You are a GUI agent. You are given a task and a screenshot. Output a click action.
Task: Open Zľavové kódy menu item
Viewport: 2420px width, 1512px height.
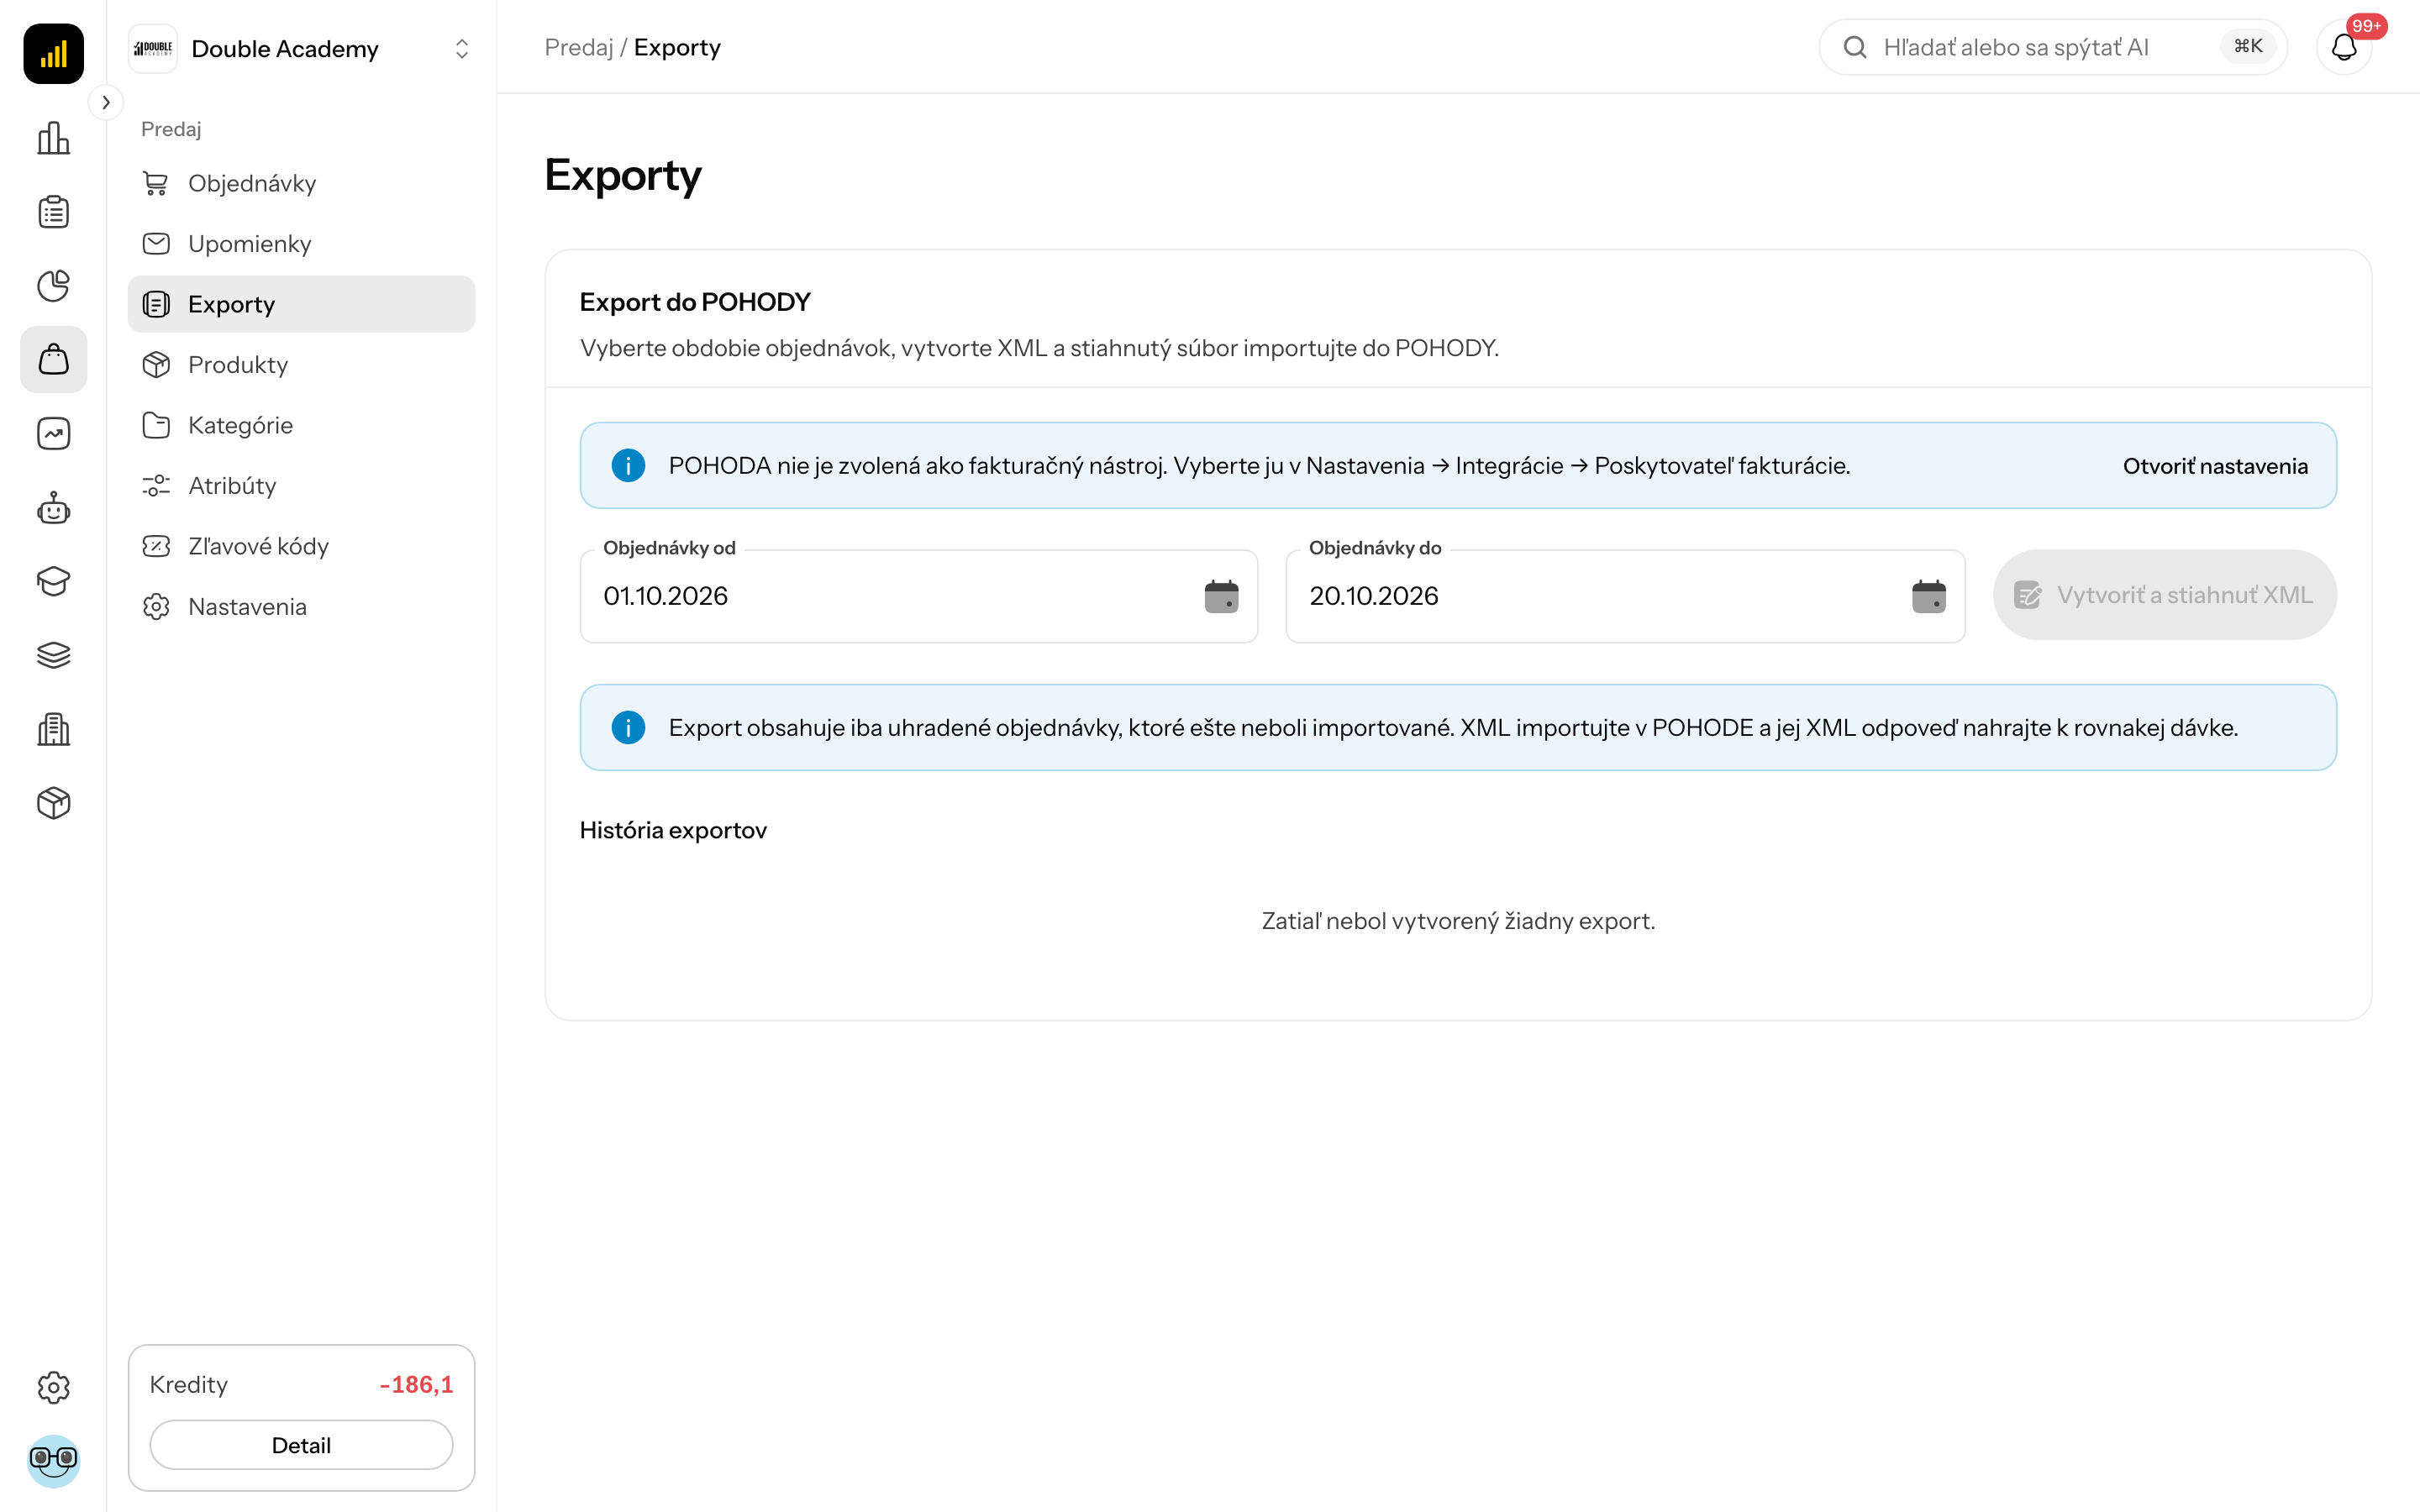click(x=301, y=546)
